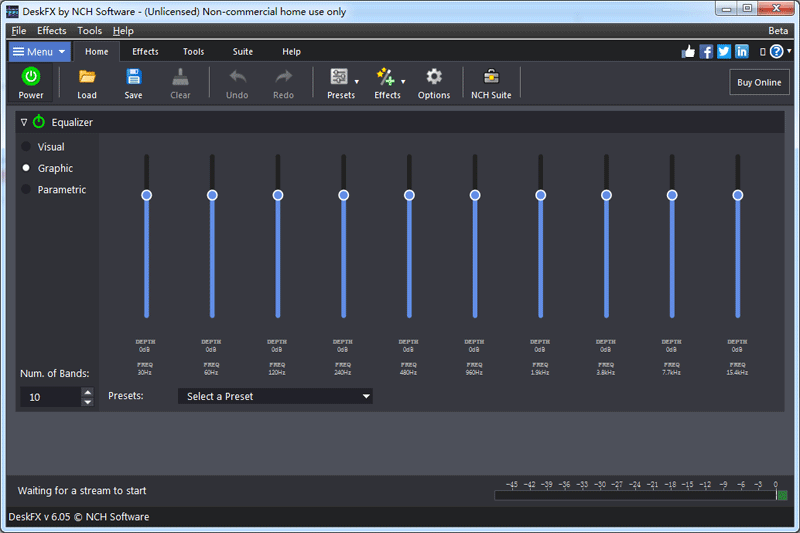Switch to the Tools ribbon tab

pyautogui.click(x=193, y=52)
